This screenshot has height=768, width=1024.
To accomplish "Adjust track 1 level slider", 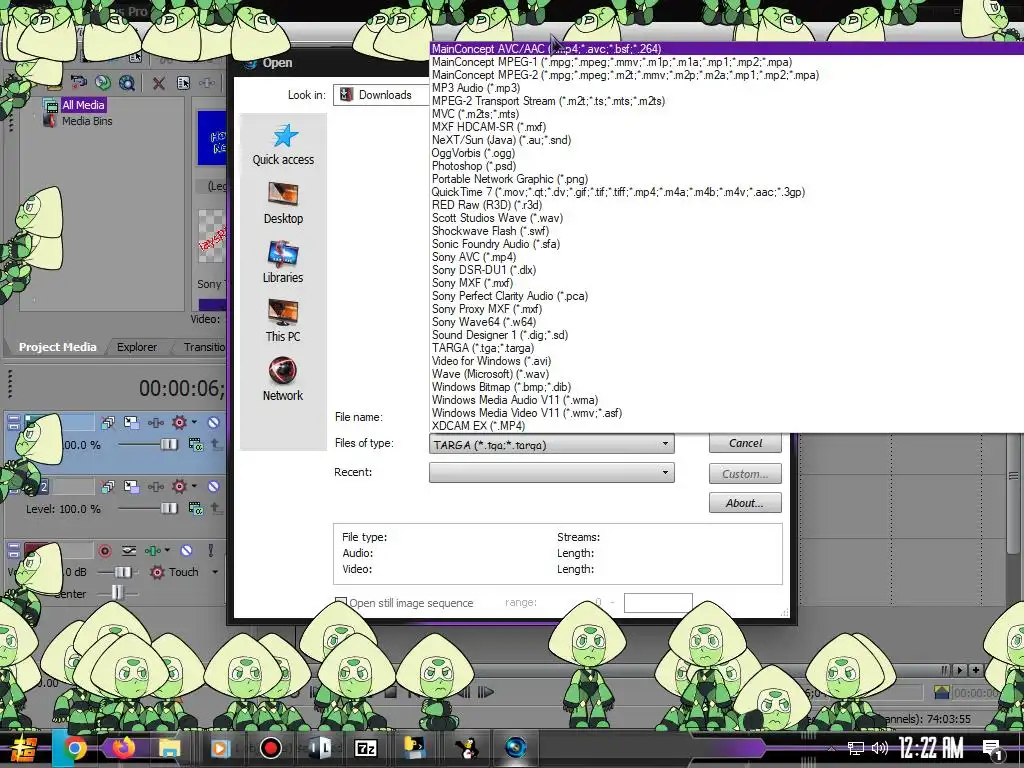I will pos(168,445).
